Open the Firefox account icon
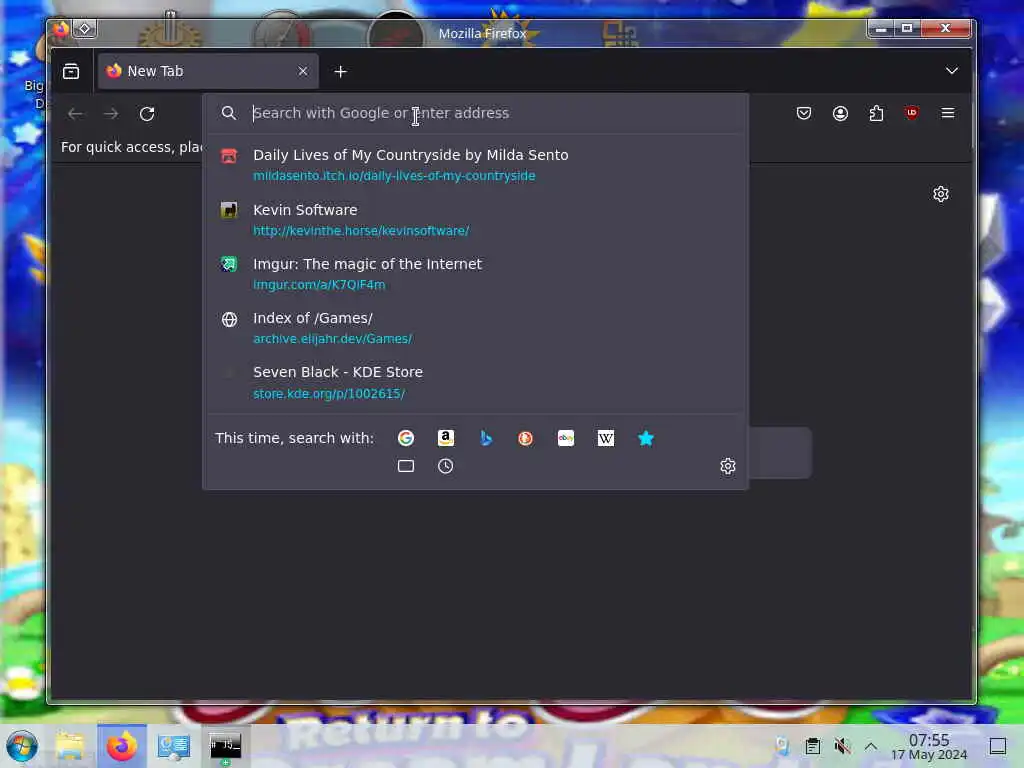This screenshot has height=768, width=1024. [840, 113]
